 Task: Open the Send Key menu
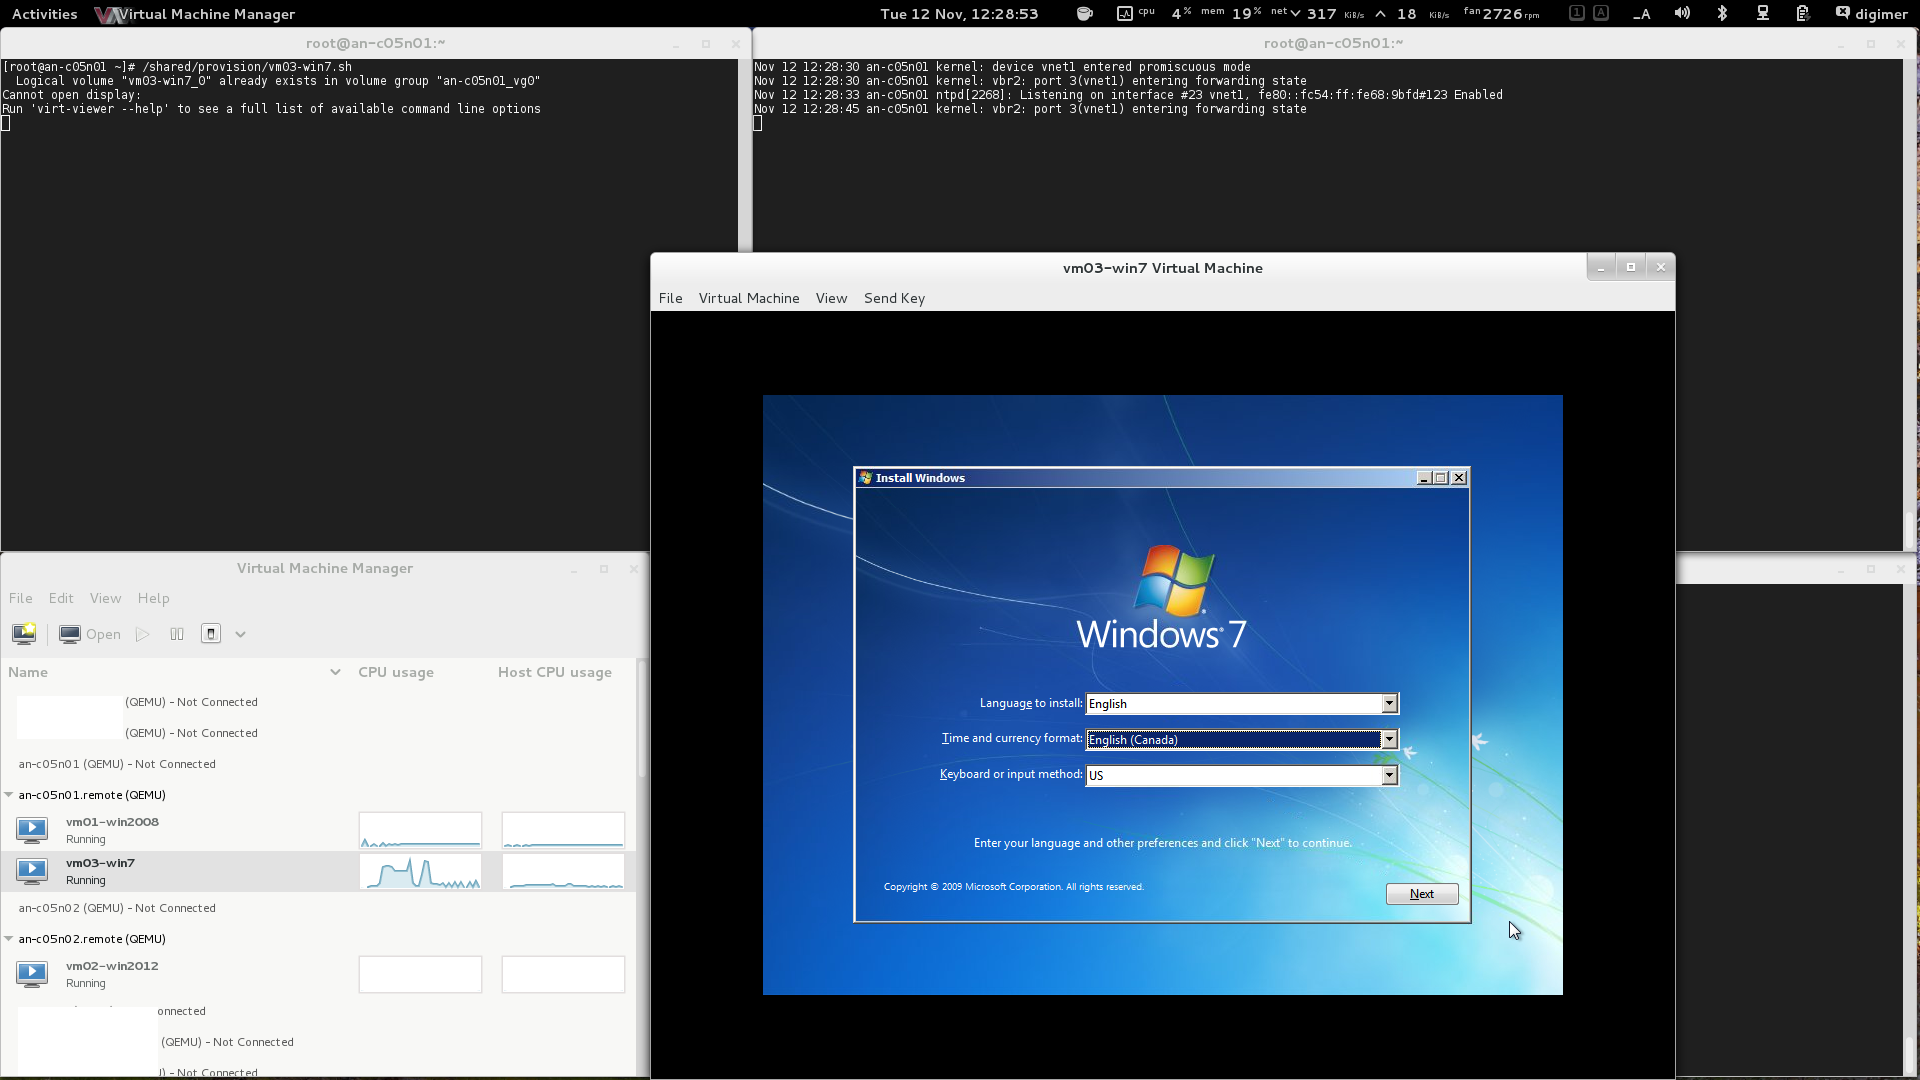894,298
